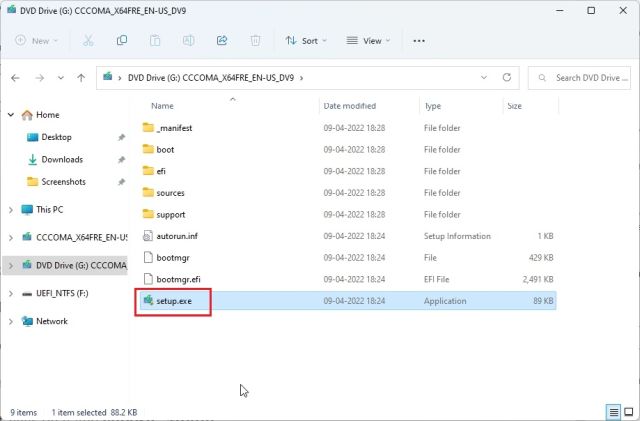
Task: Click the boot folder icon
Action: (148, 149)
